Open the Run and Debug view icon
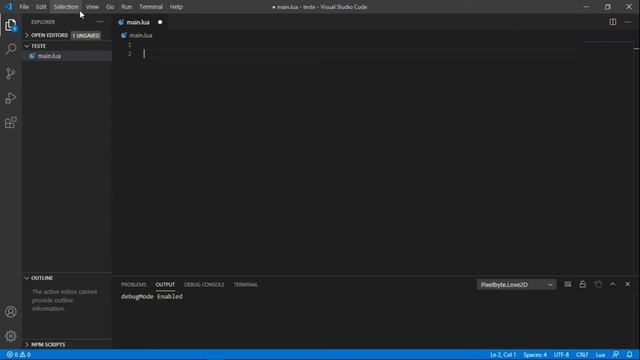Image resolution: width=640 pixels, height=360 pixels. (x=11, y=98)
